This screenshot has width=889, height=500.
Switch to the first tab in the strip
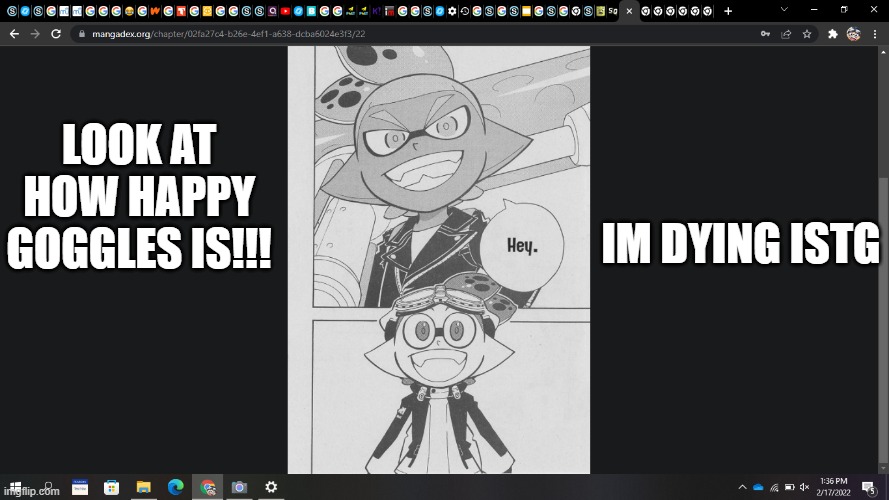click(12, 11)
